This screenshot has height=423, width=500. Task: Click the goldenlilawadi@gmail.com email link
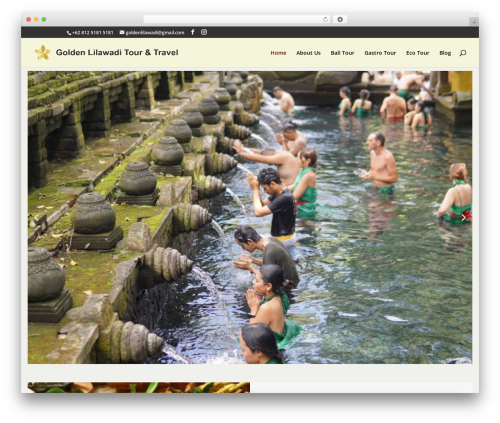(x=152, y=33)
